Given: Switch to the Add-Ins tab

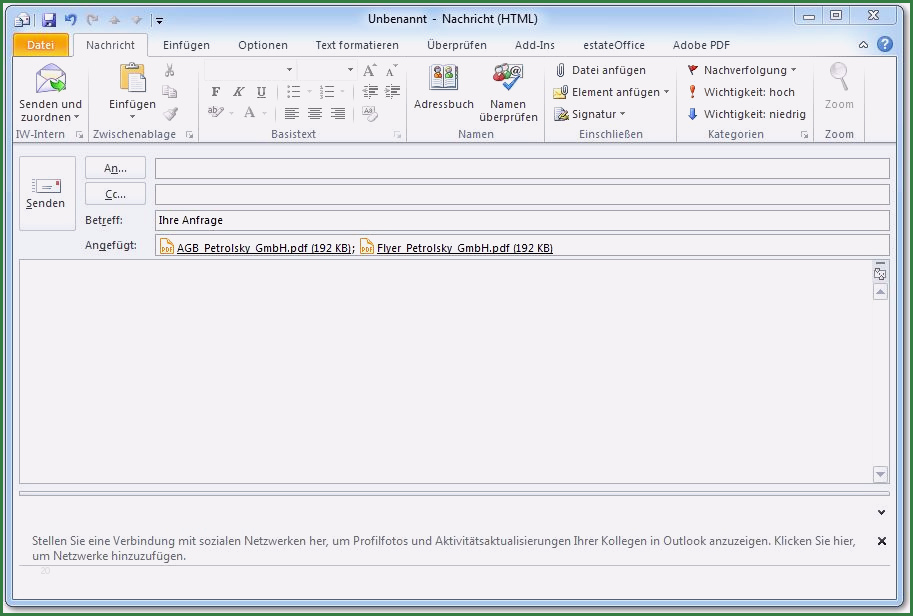Looking at the screenshot, I should (x=535, y=45).
